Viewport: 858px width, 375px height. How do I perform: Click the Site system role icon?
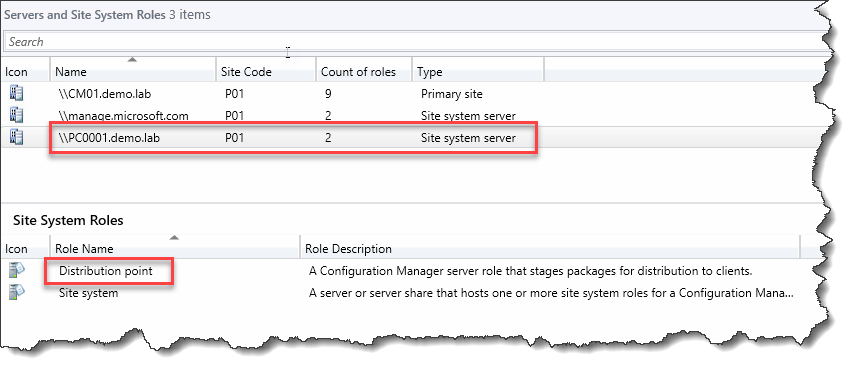click(x=16, y=292)
